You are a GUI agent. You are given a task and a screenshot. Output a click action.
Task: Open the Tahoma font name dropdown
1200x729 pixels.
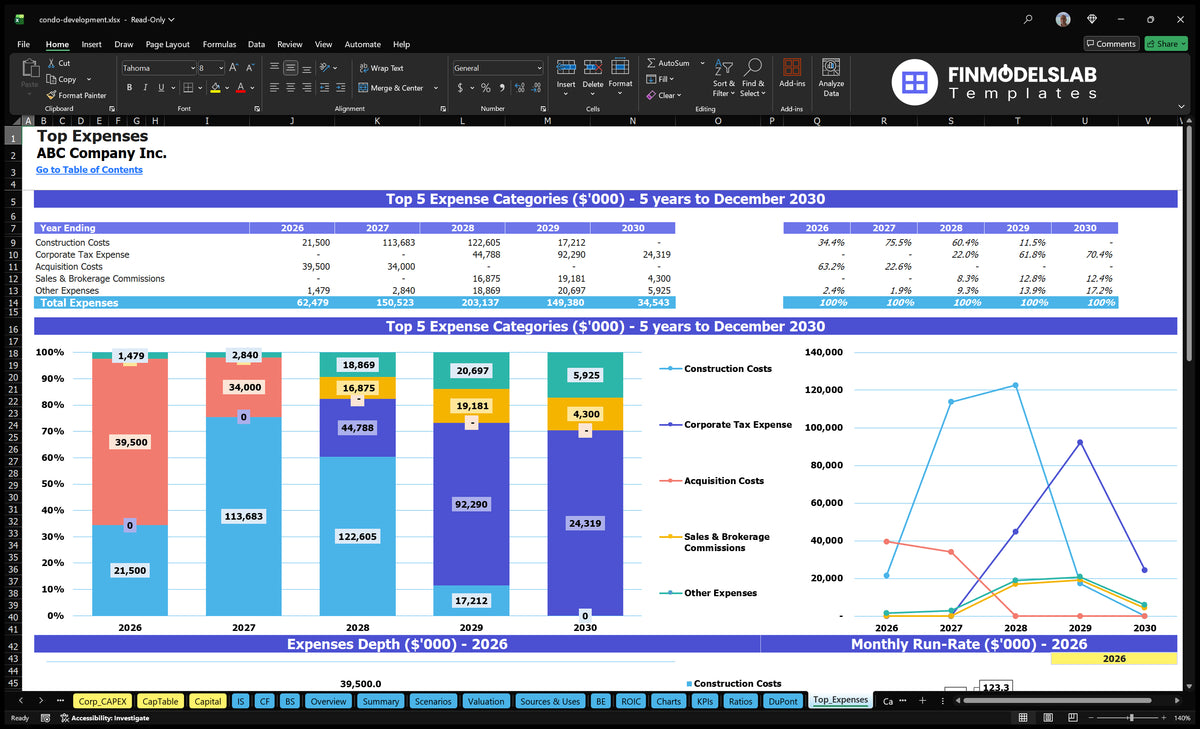coord(192,68)
